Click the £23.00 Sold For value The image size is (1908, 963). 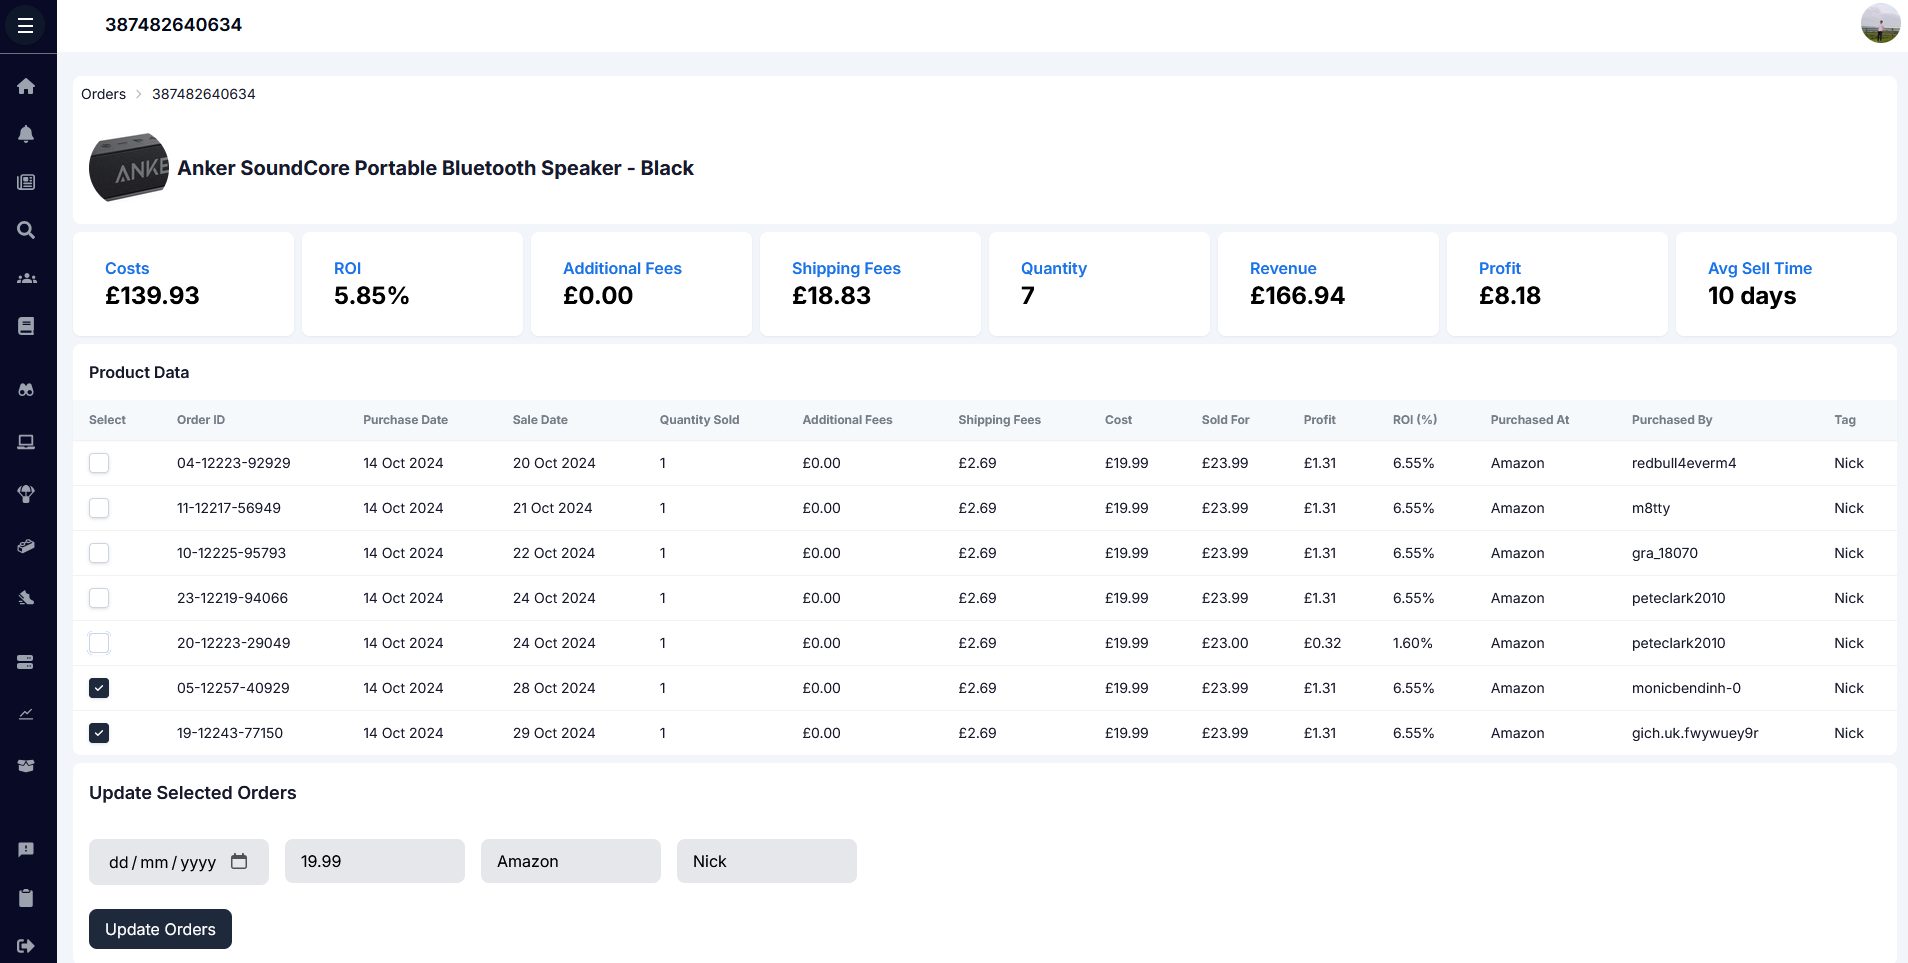coord(1225,643)
